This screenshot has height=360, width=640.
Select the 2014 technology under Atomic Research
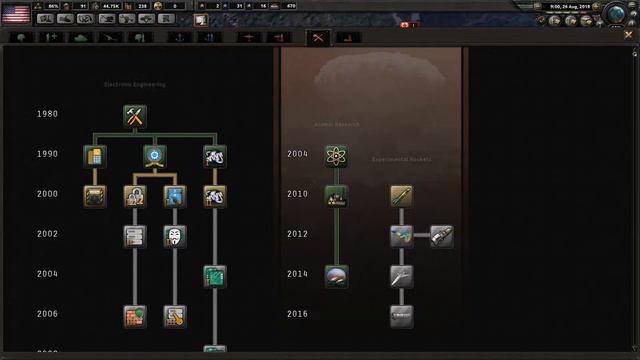pyautogui.click(x=336, y=276)
